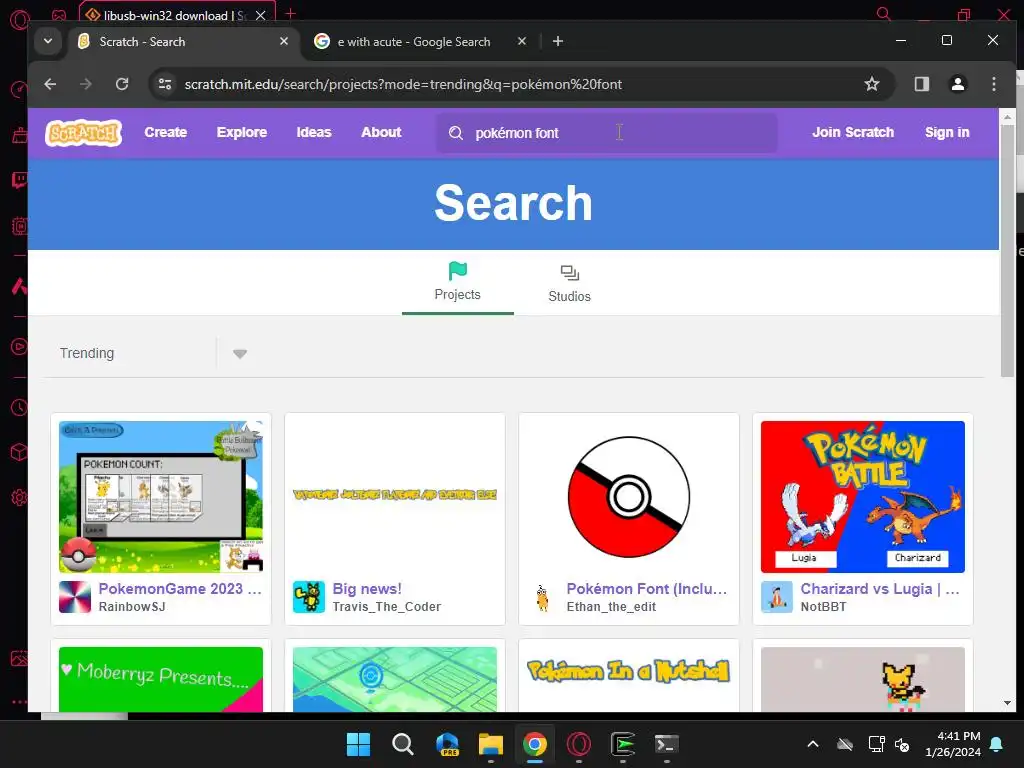The width and height of the screenshot is (1024, 768).
Task: Open notifications bell in system tray
Action: coord(997,744)
